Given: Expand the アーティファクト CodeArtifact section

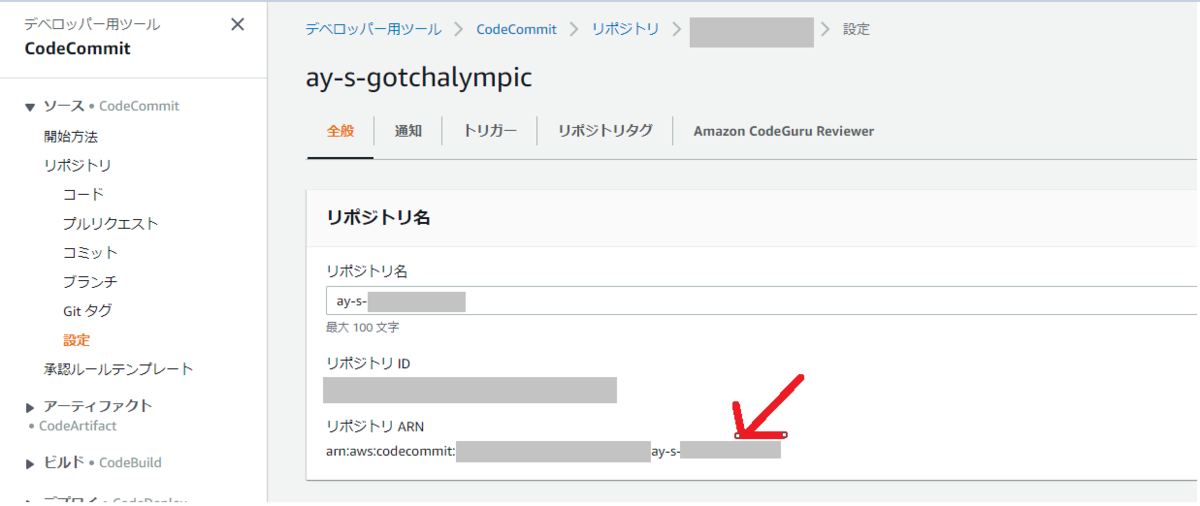Looking at the screenshot, I should tap(30, 406).
